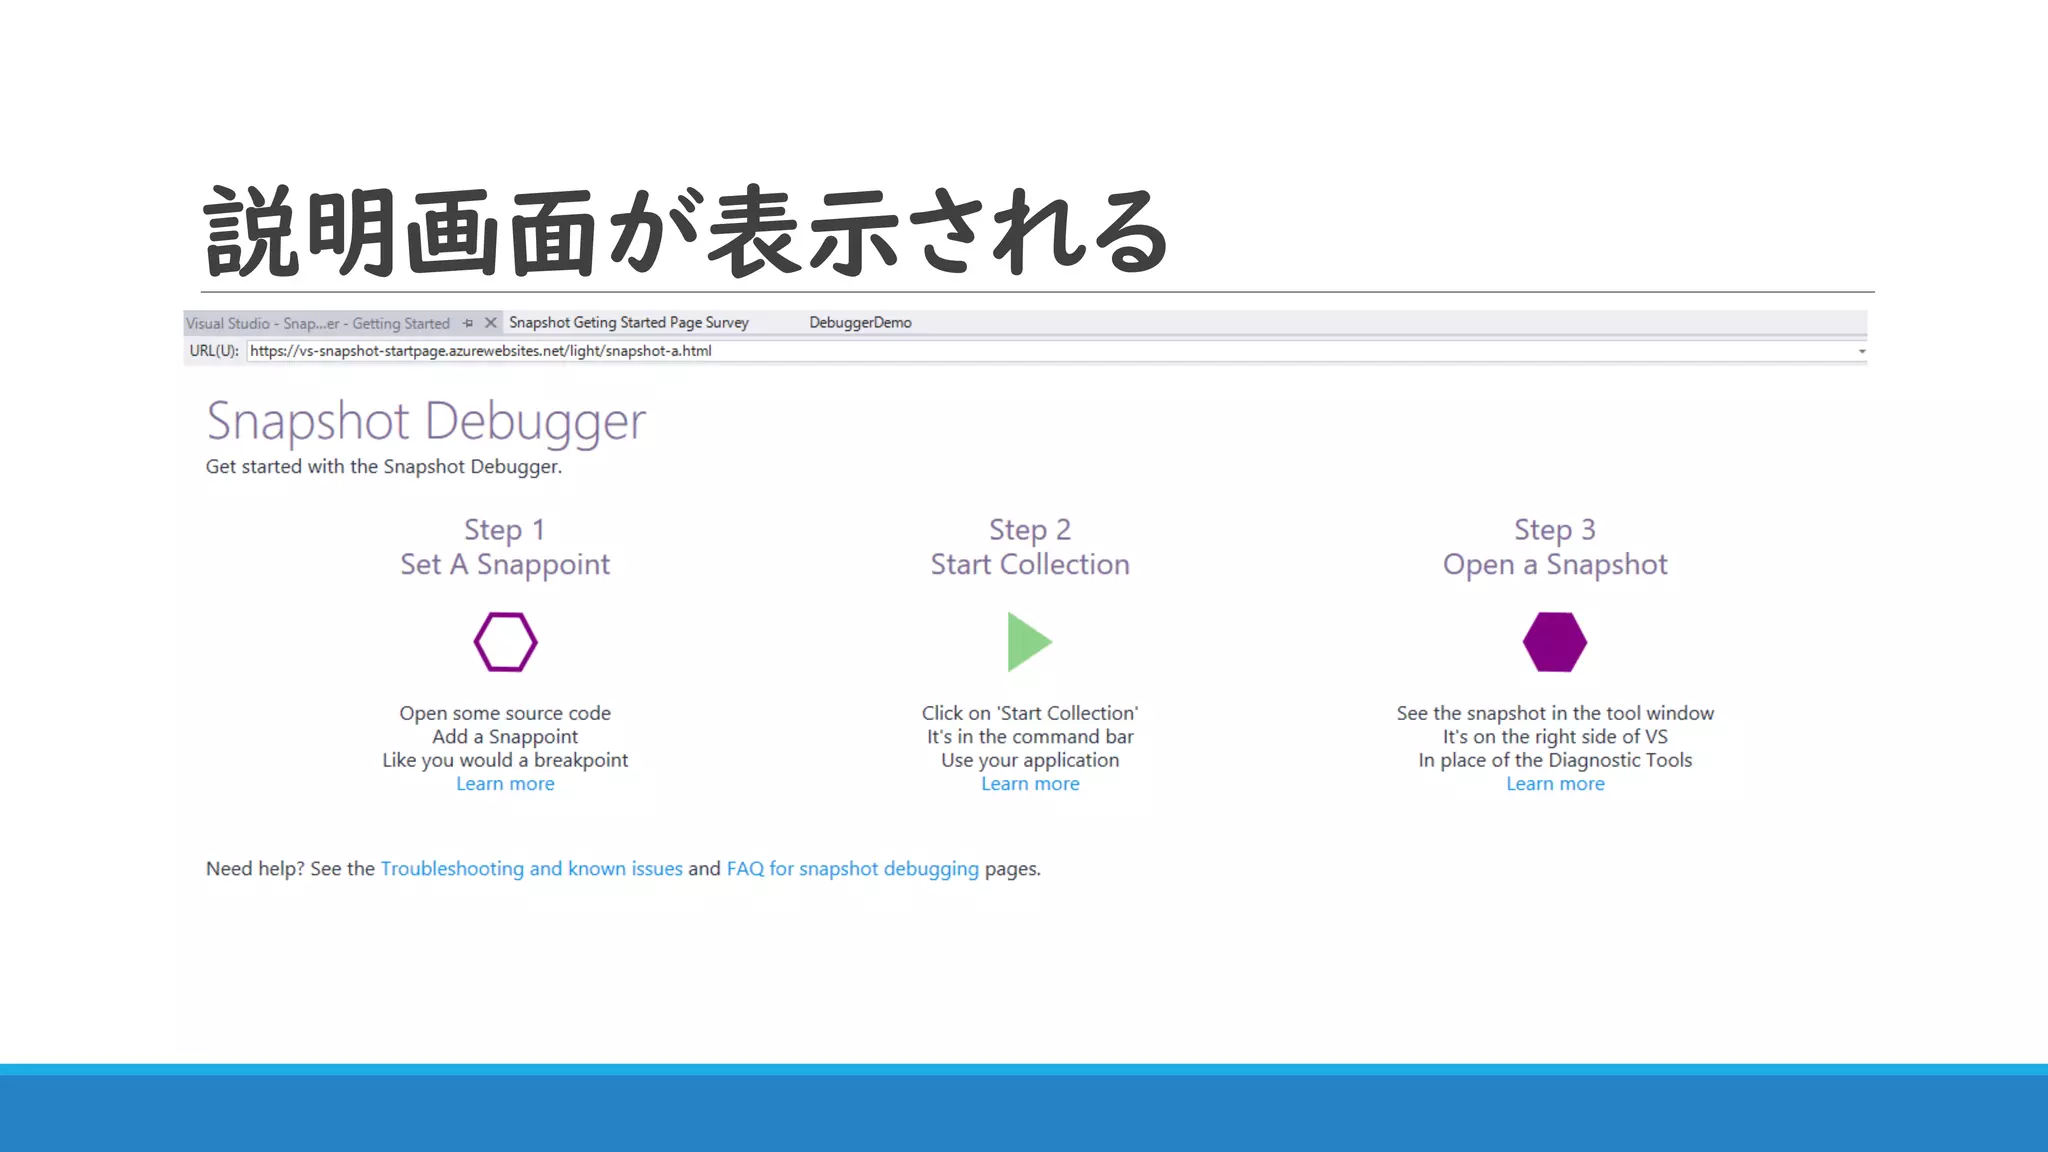Click the 'Step 1' heading

tap(504, 529)
